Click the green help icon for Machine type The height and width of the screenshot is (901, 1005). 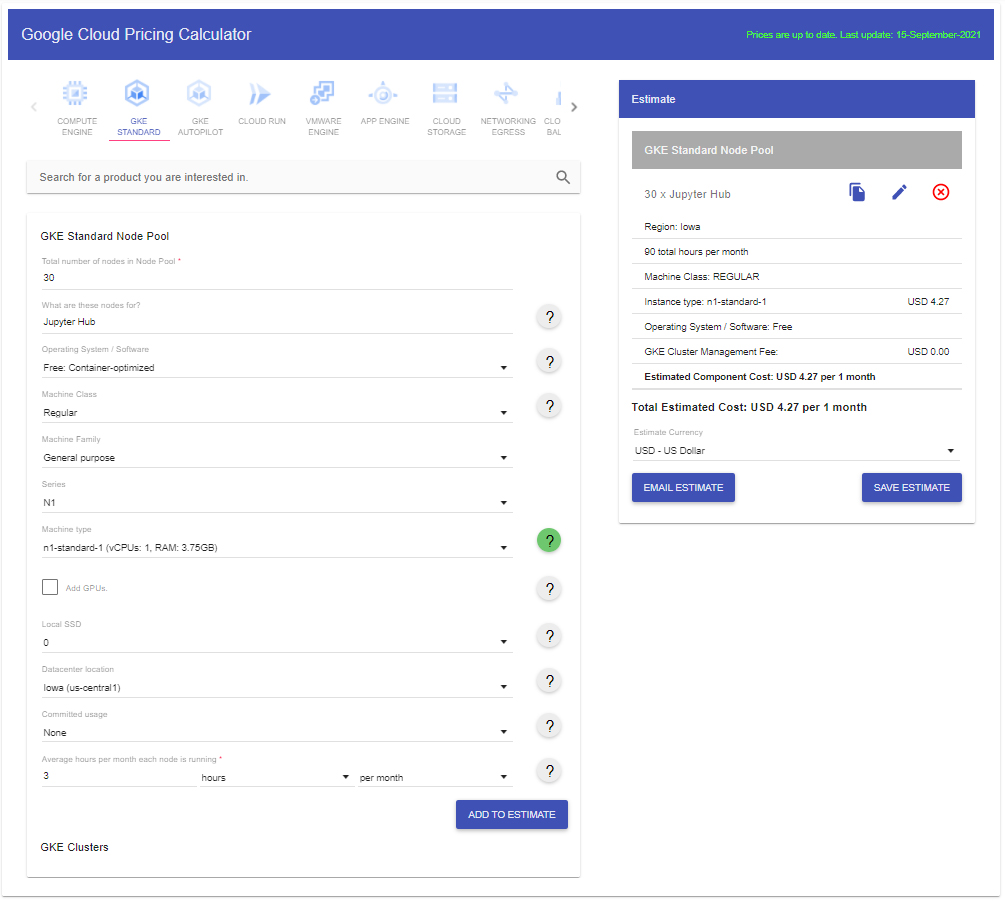(x=549, y=540)
